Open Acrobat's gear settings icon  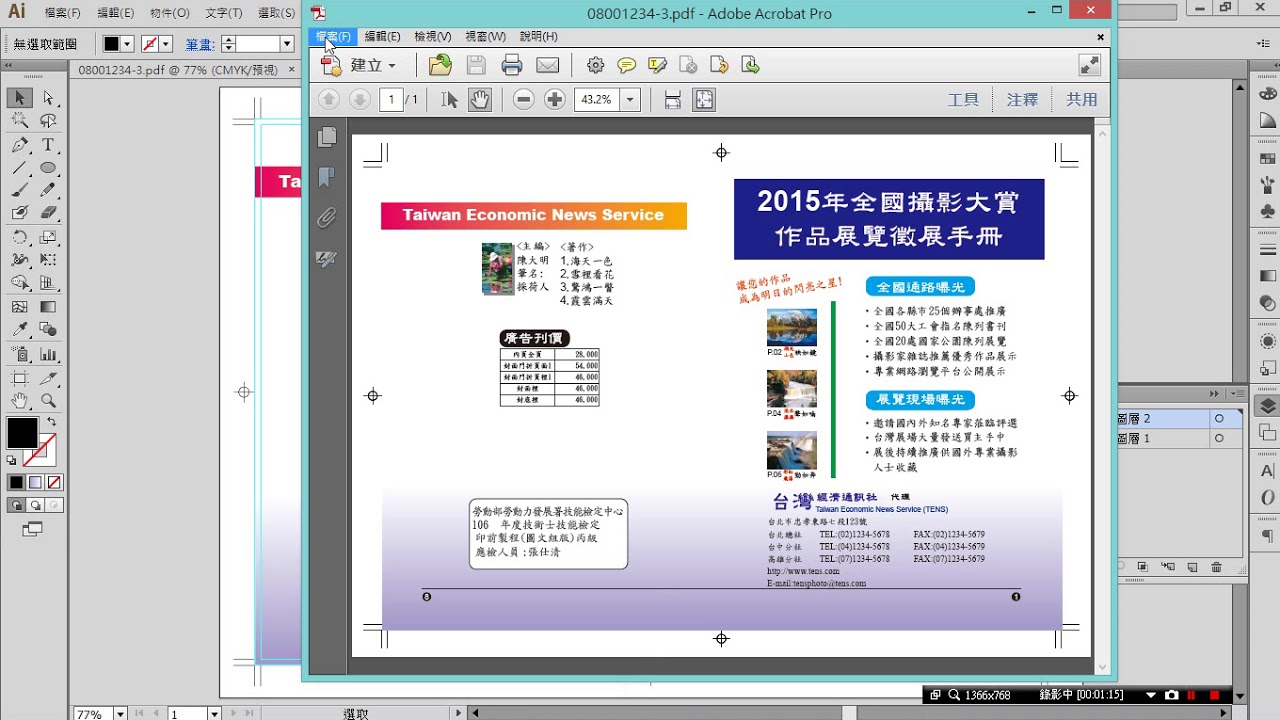coord(595,66)
